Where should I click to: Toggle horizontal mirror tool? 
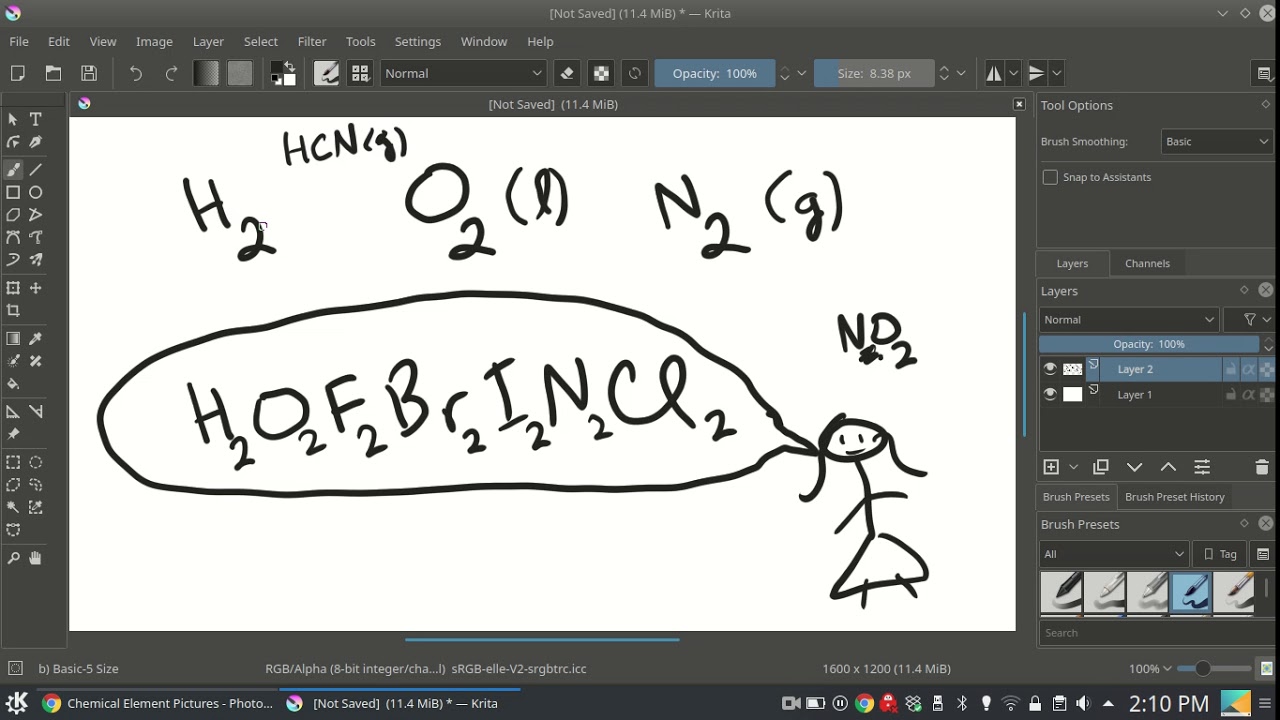(994, 73)
